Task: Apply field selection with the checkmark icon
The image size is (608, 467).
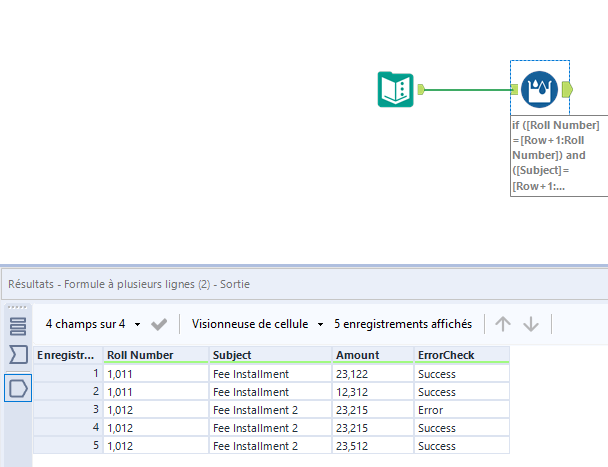Action: click(x=158, y=324)
